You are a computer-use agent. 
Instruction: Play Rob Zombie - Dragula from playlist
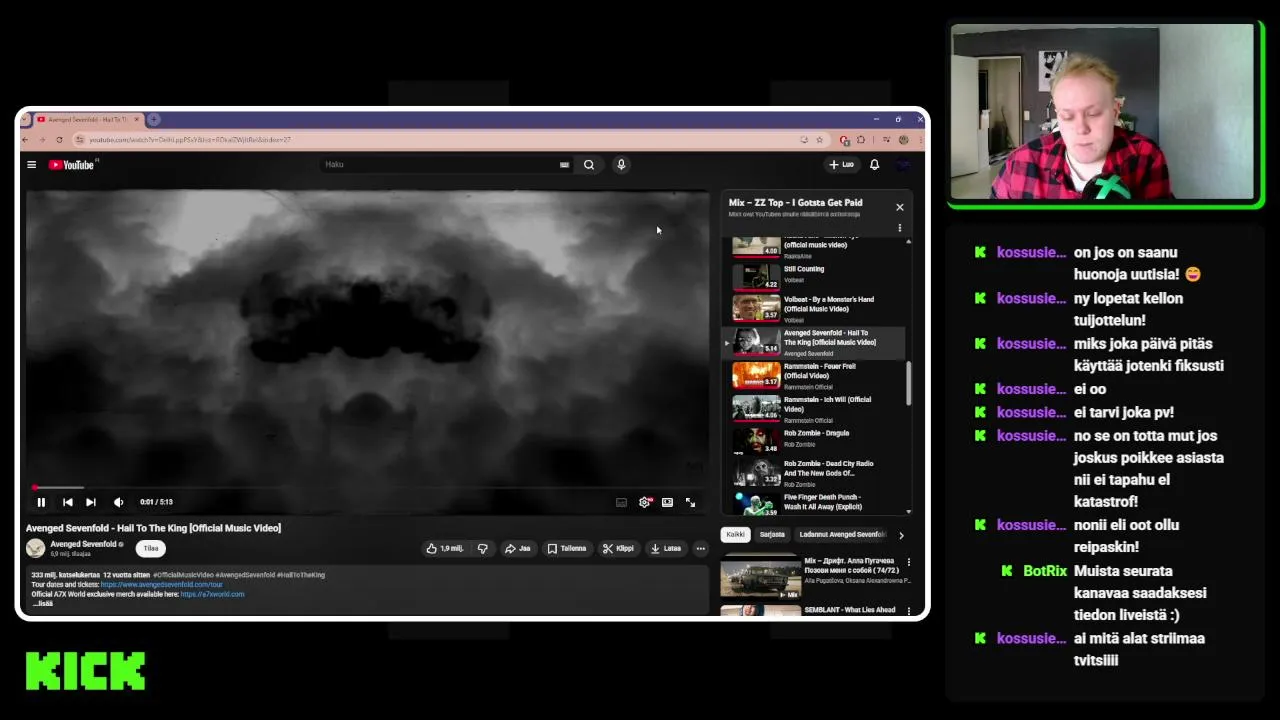(815, 440)
